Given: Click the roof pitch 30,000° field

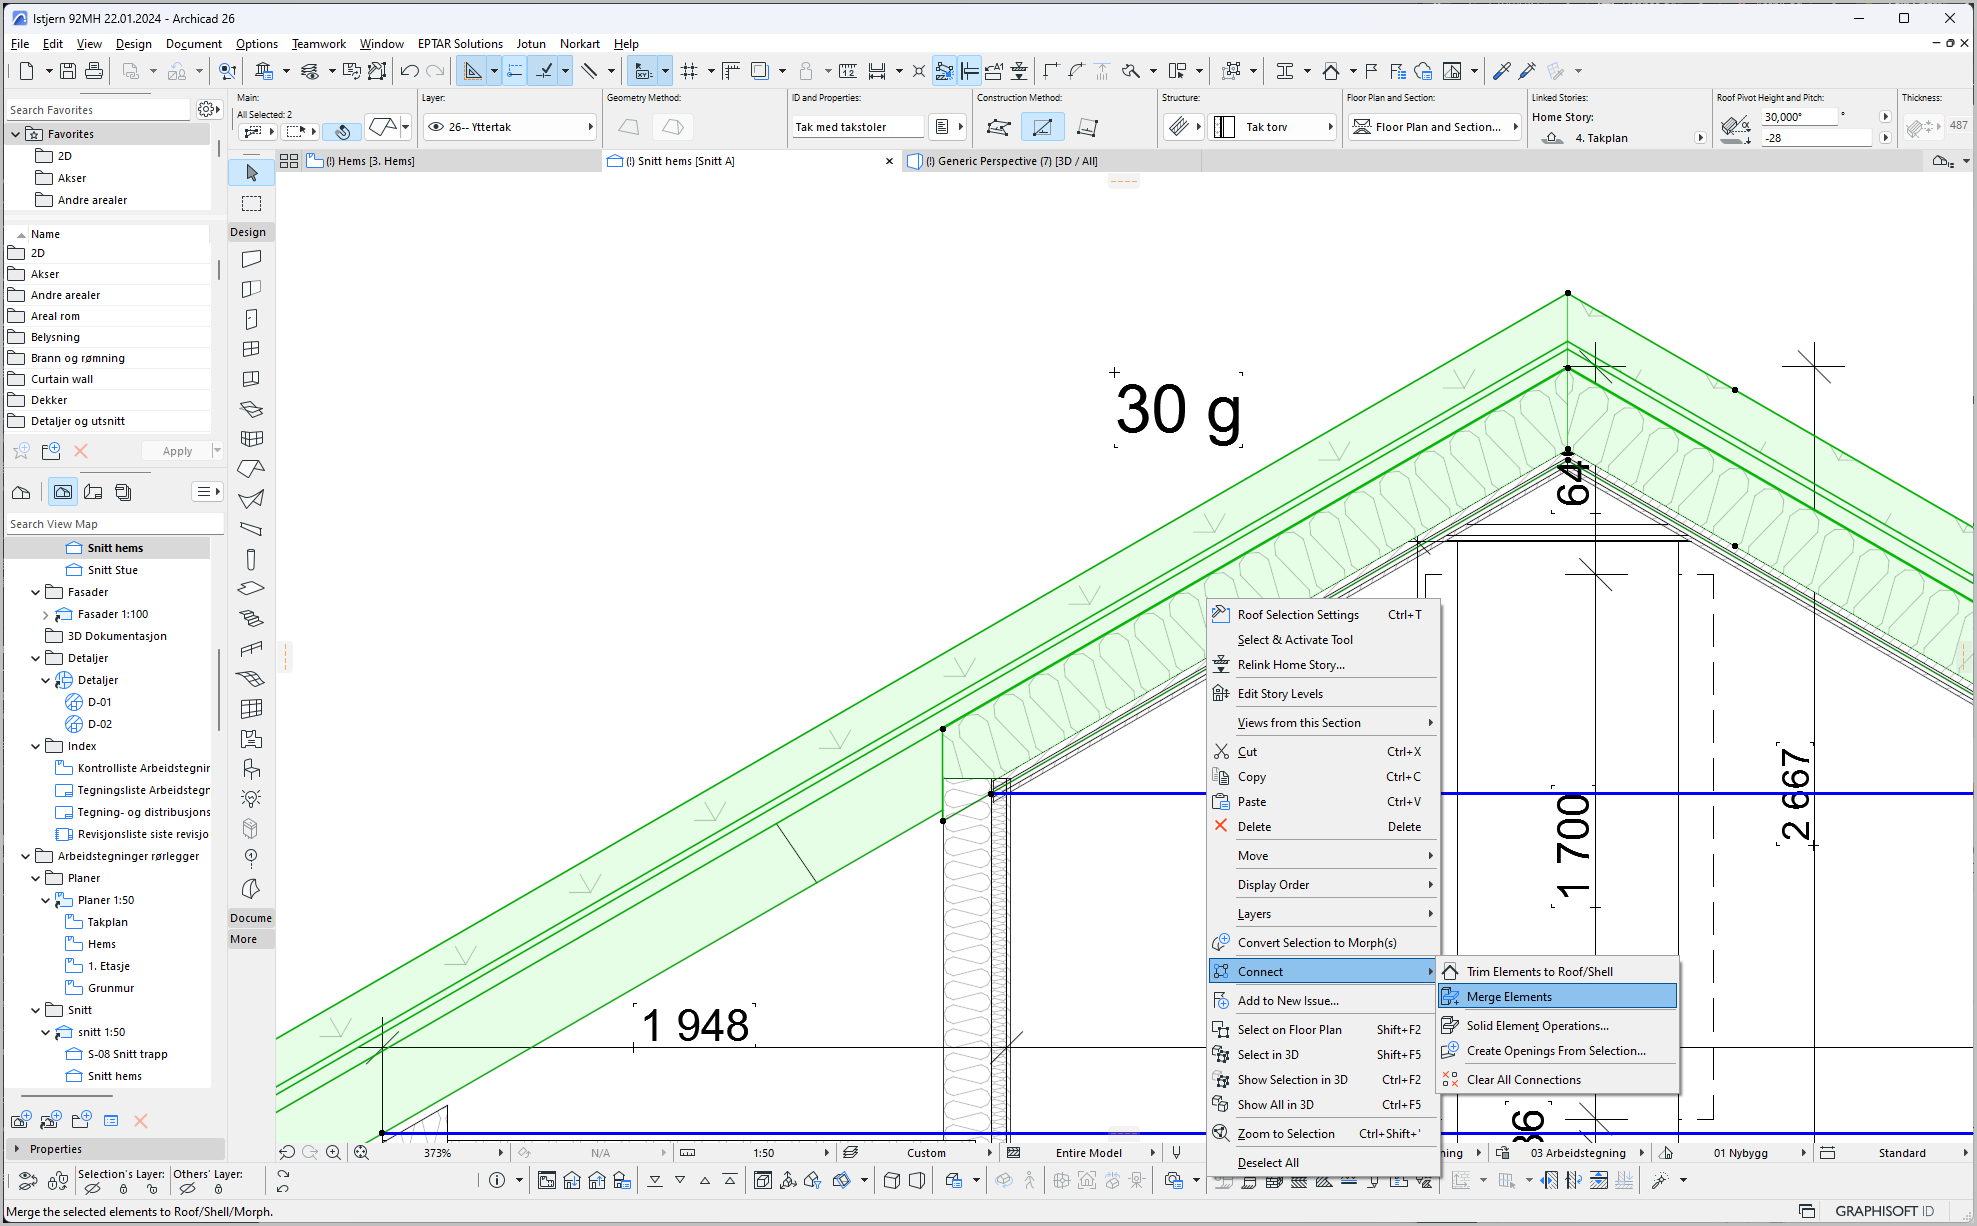Looking at the screenshot, I should point(1798,117).
